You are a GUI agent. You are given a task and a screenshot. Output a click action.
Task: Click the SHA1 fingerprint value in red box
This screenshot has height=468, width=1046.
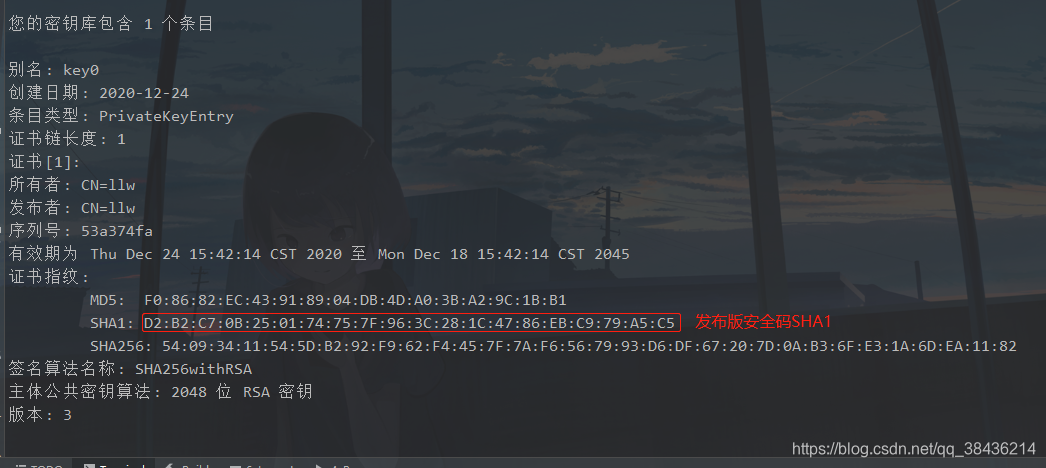pos(410,323)
